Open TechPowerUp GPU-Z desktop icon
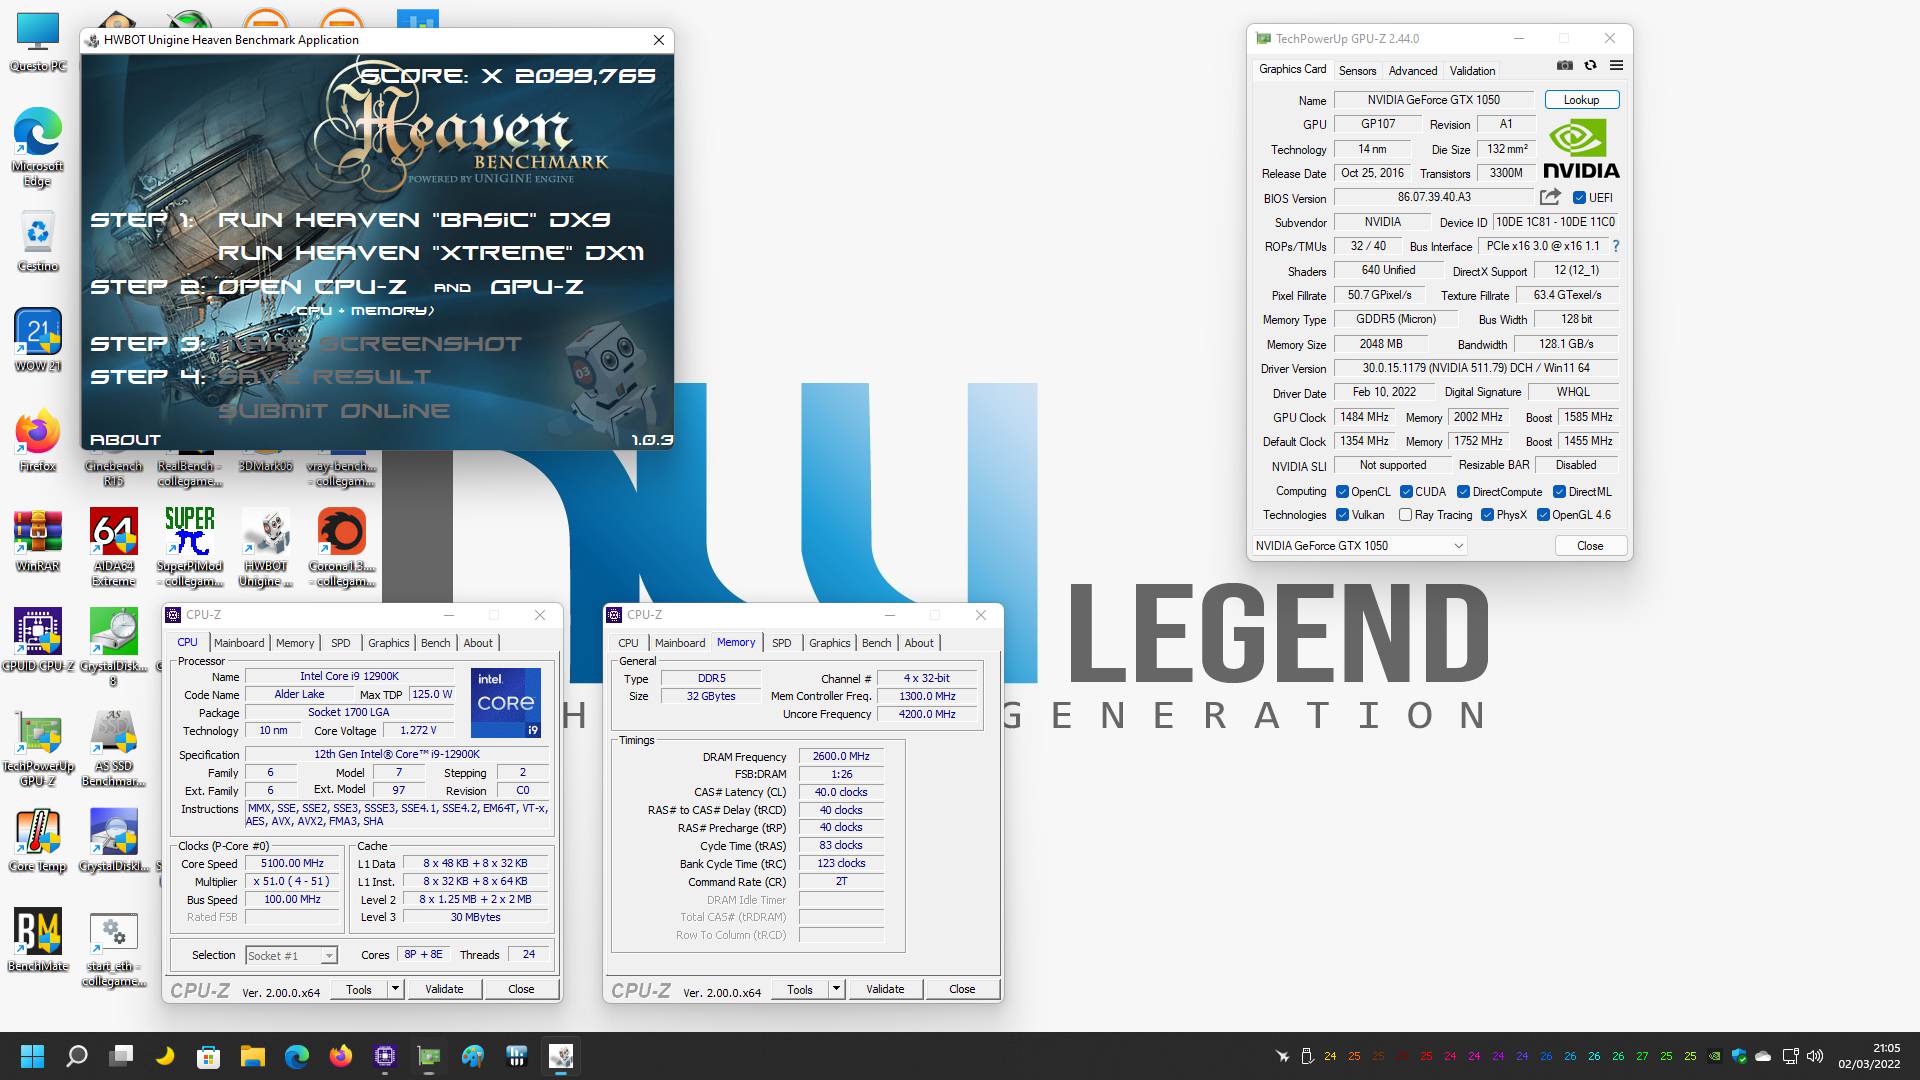The height and width of the screenshot is (1080, 1920). [x=37, y=747]
